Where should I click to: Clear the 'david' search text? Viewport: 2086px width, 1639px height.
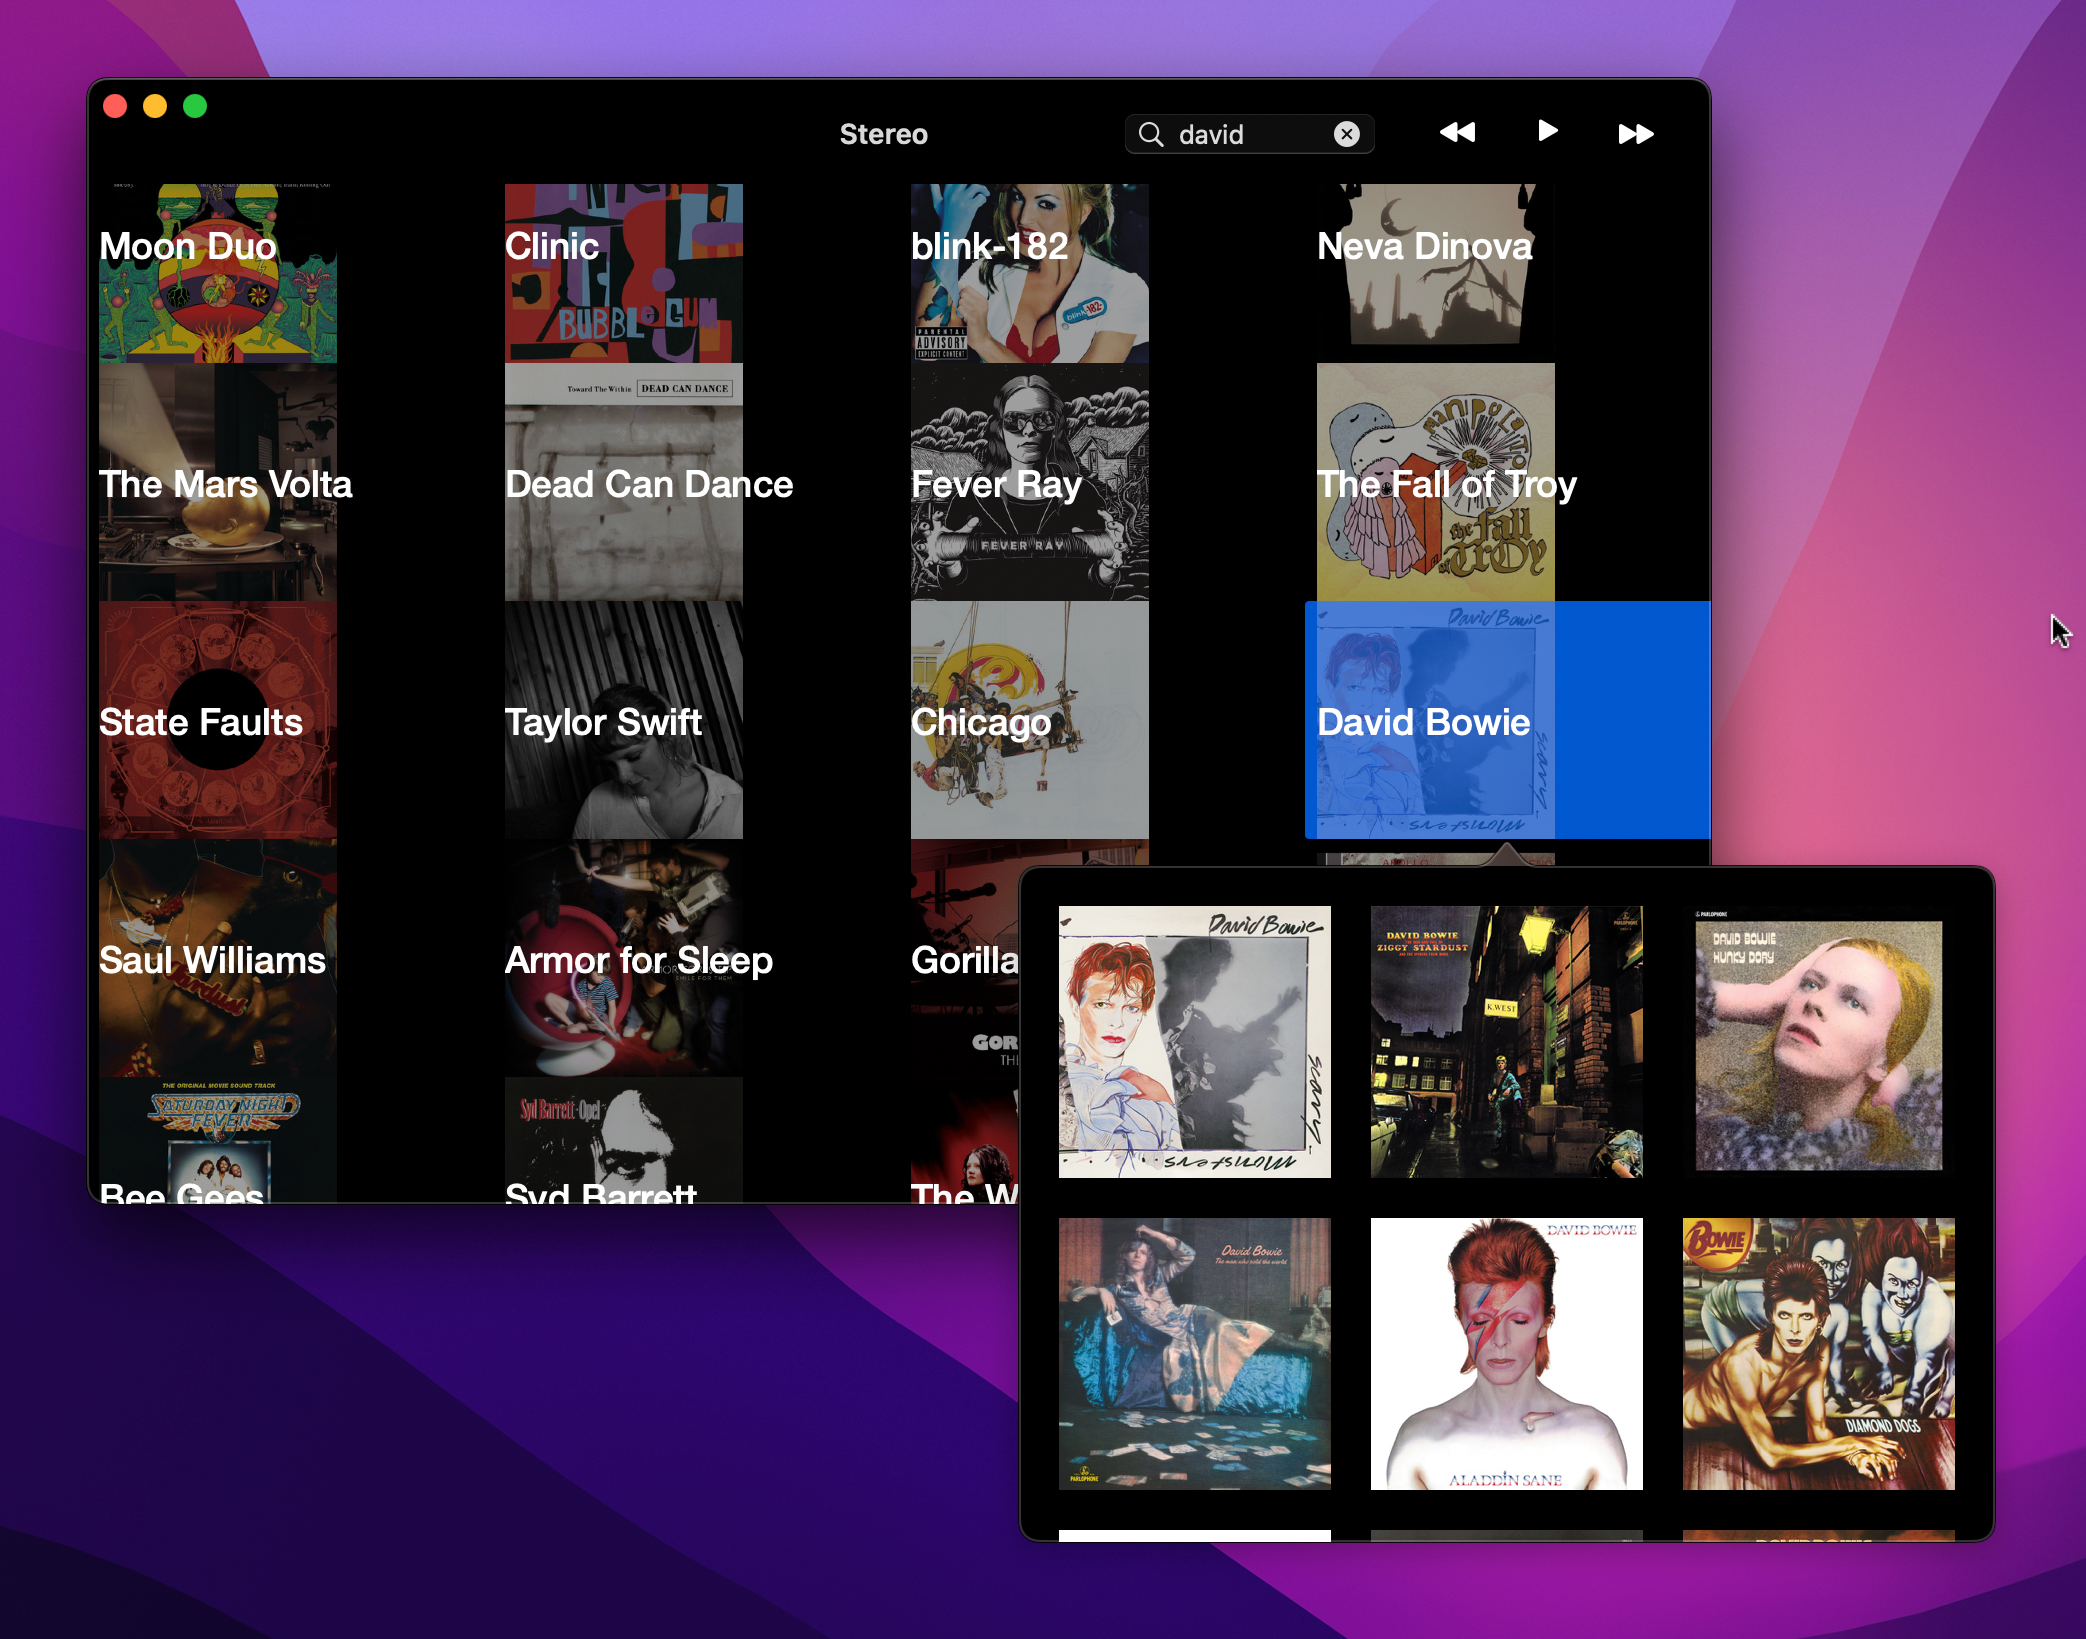(x=1347, y=134)
